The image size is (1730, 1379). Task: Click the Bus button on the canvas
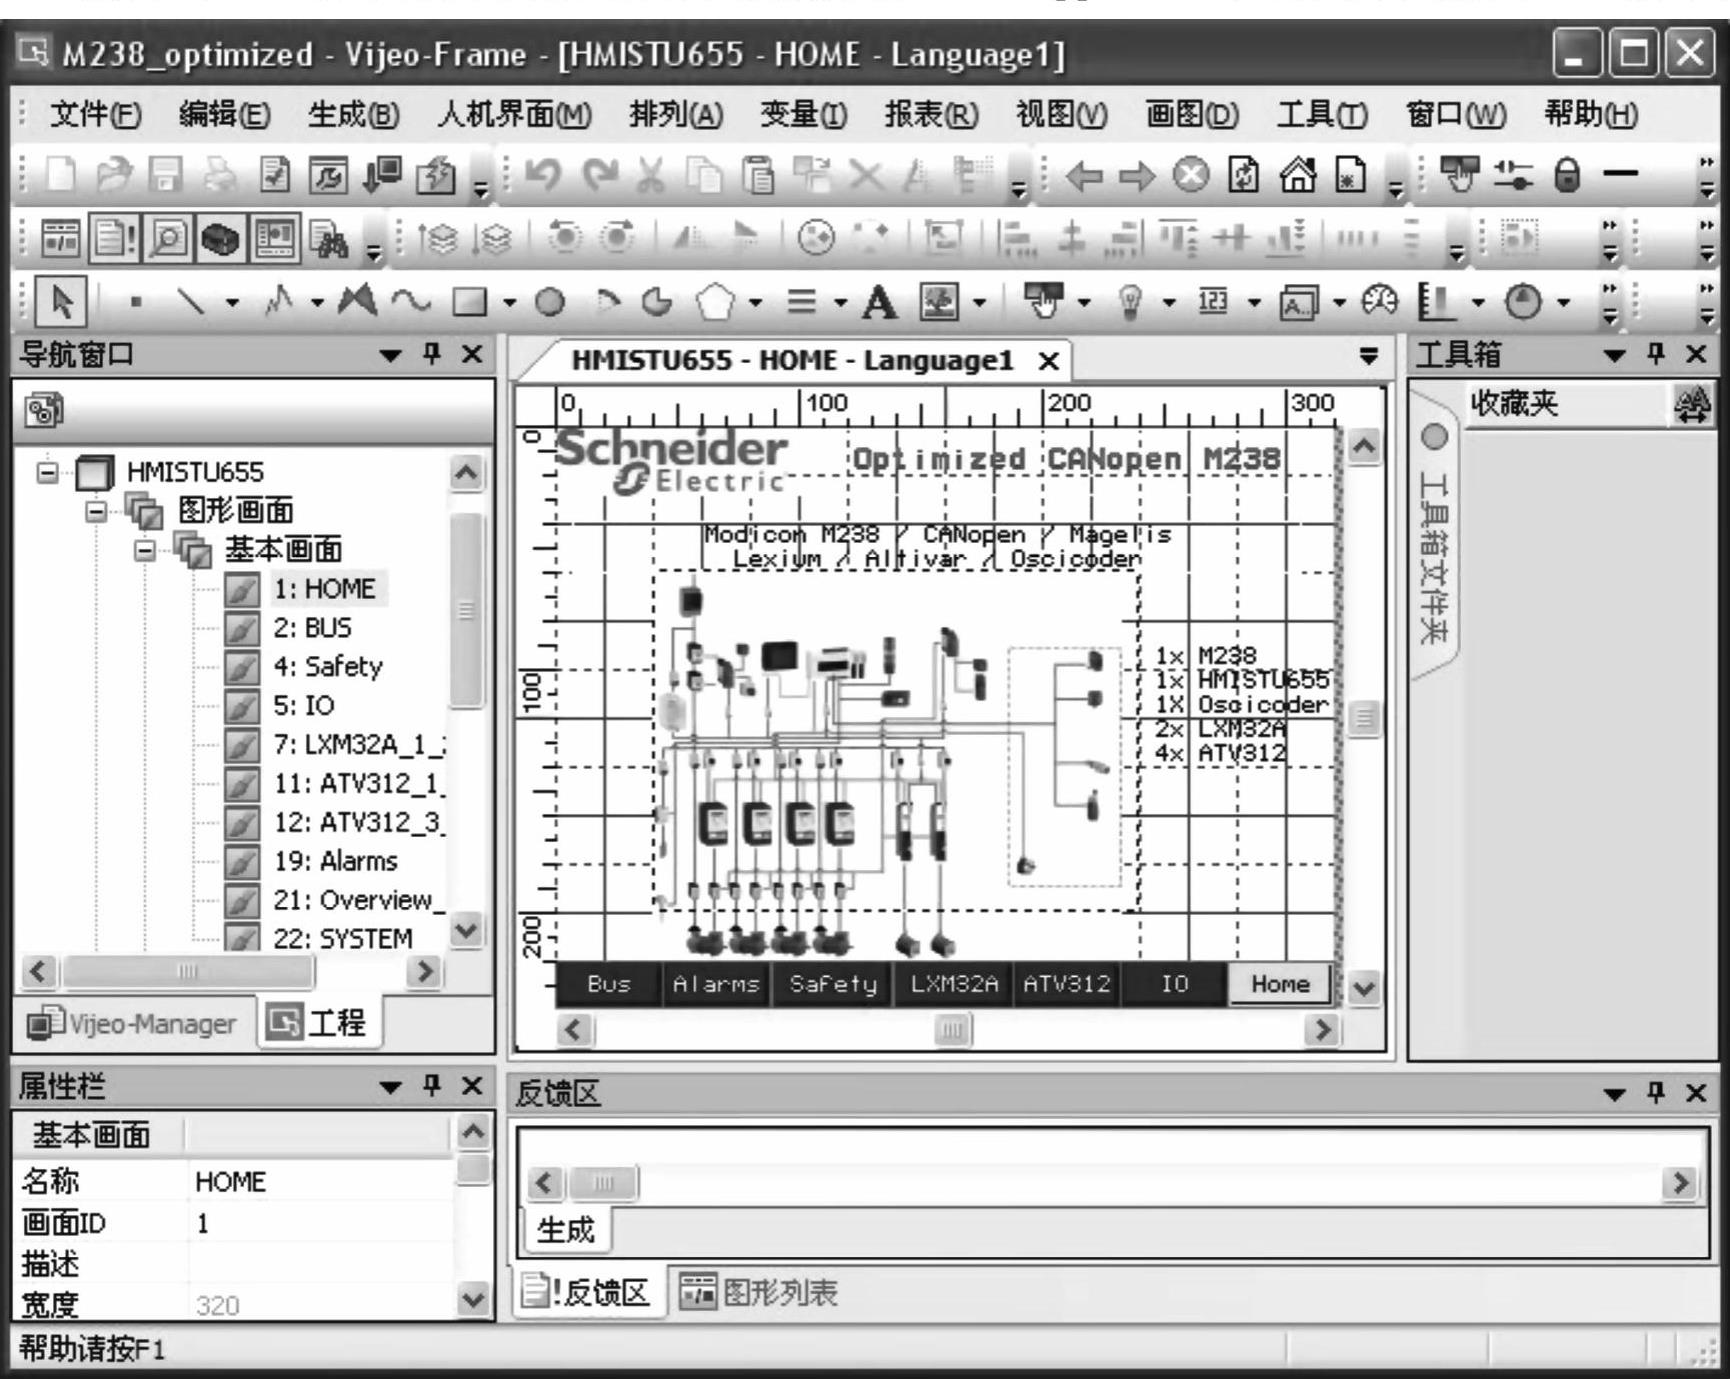click(x=608, y=984)
